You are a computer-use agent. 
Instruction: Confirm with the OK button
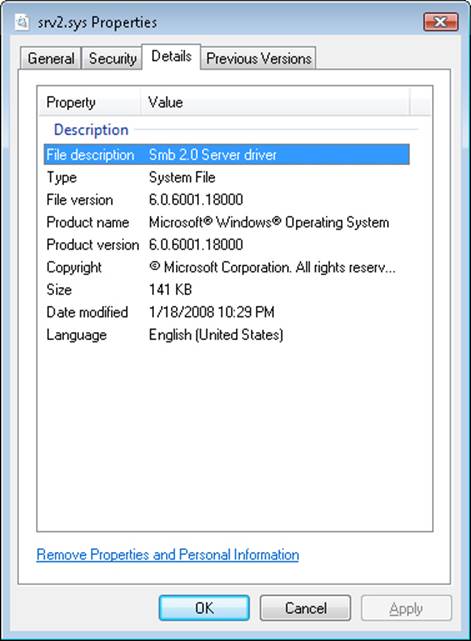click(x=204, y=608)
